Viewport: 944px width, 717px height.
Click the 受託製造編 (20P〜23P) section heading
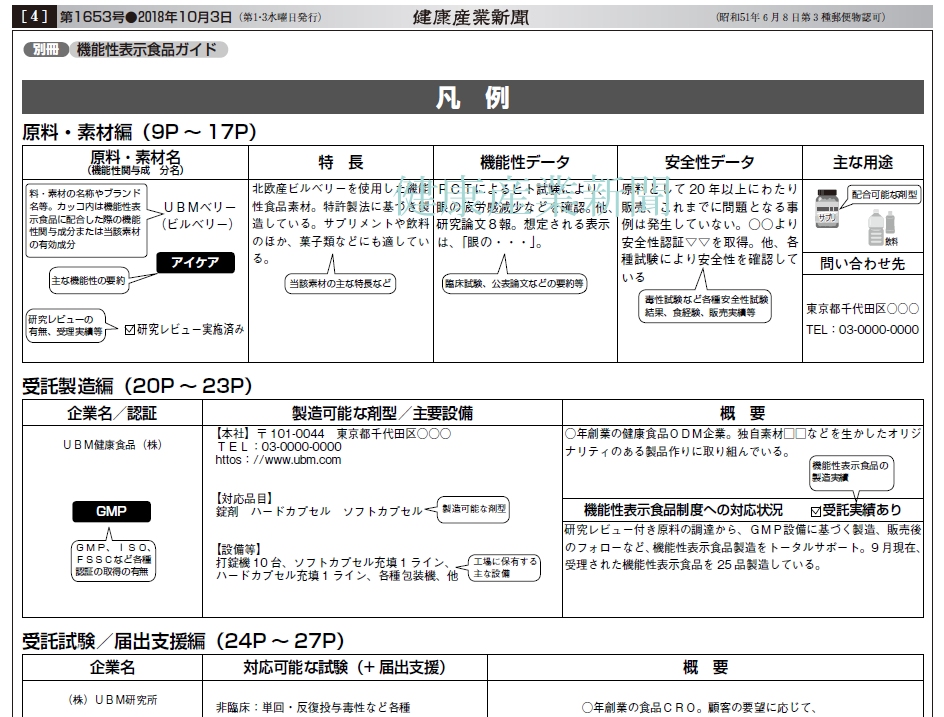pyautogui.click(x=137, y=386)
